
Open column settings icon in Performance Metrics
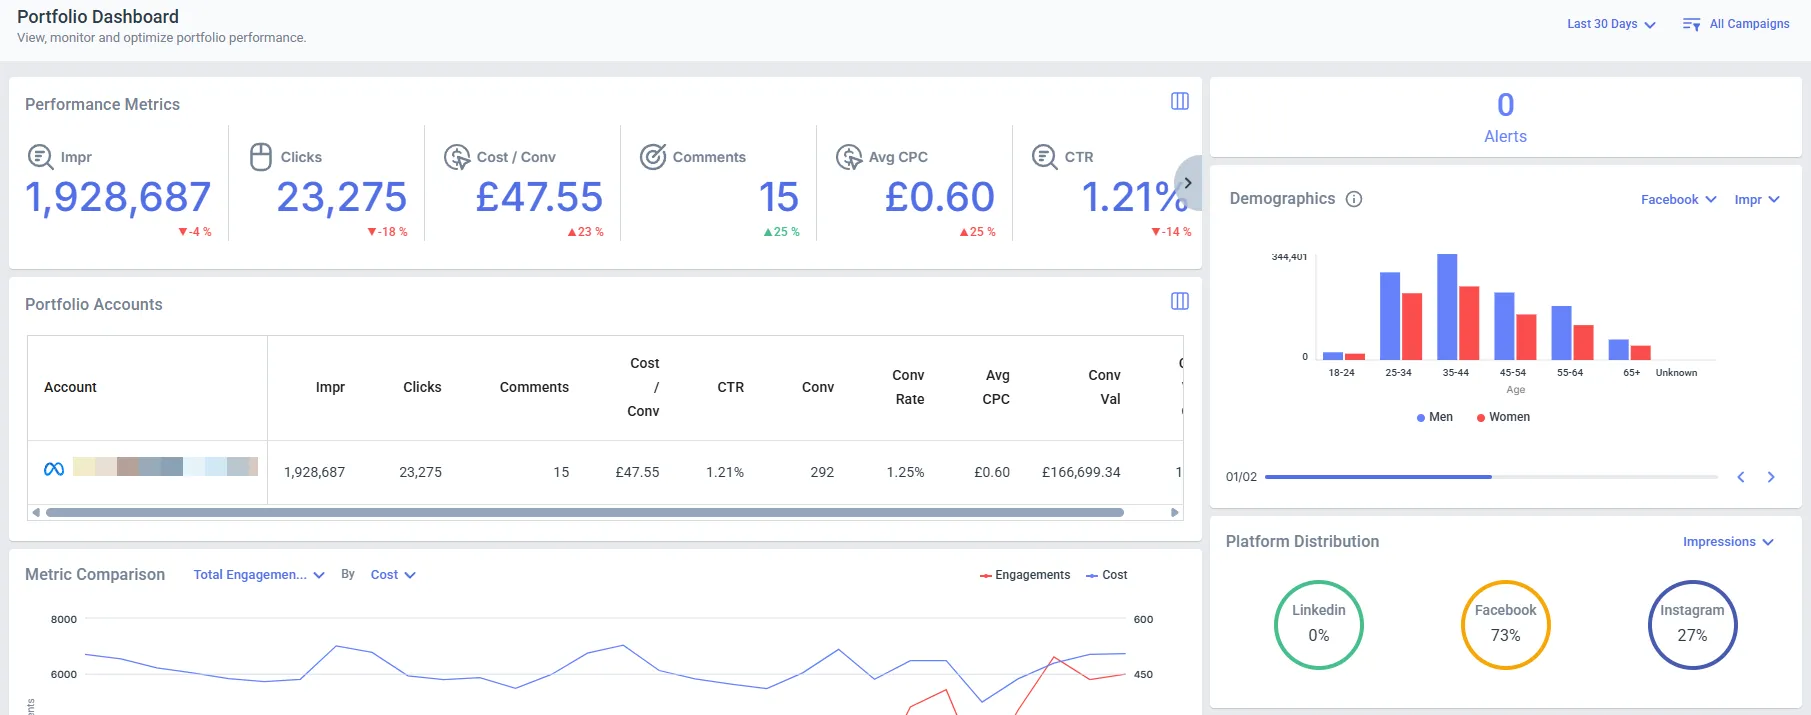(1180, 101)
